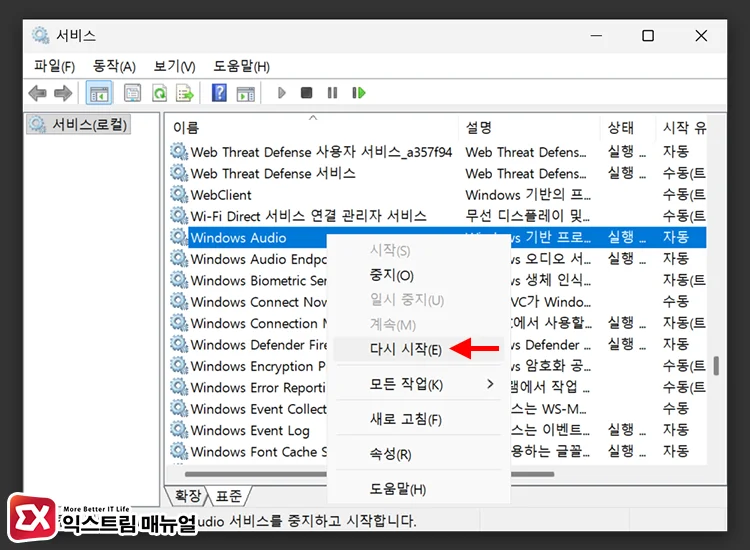Open help with the blue question mark icon
Viewport: 750px width, 550px height.
point(219,93)
